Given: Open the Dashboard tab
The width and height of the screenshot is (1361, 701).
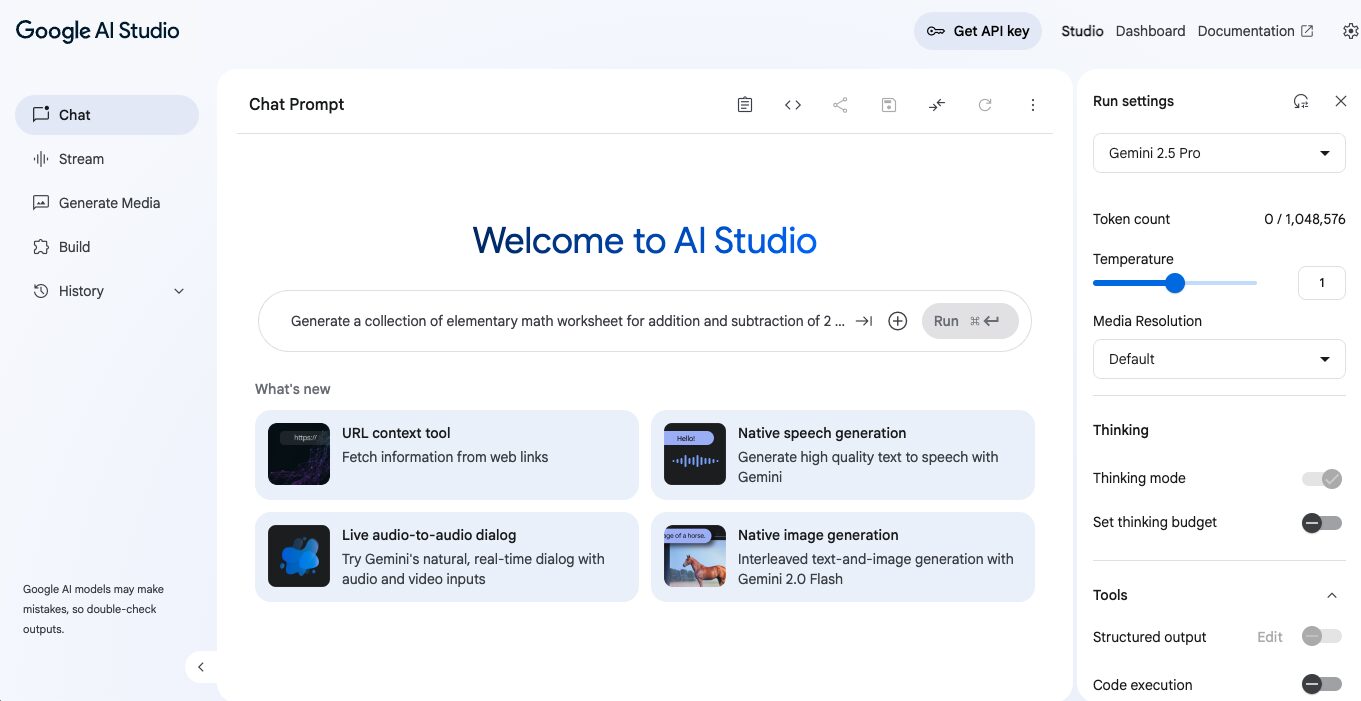Looking at the screenshot, I should coord(1150,31).
